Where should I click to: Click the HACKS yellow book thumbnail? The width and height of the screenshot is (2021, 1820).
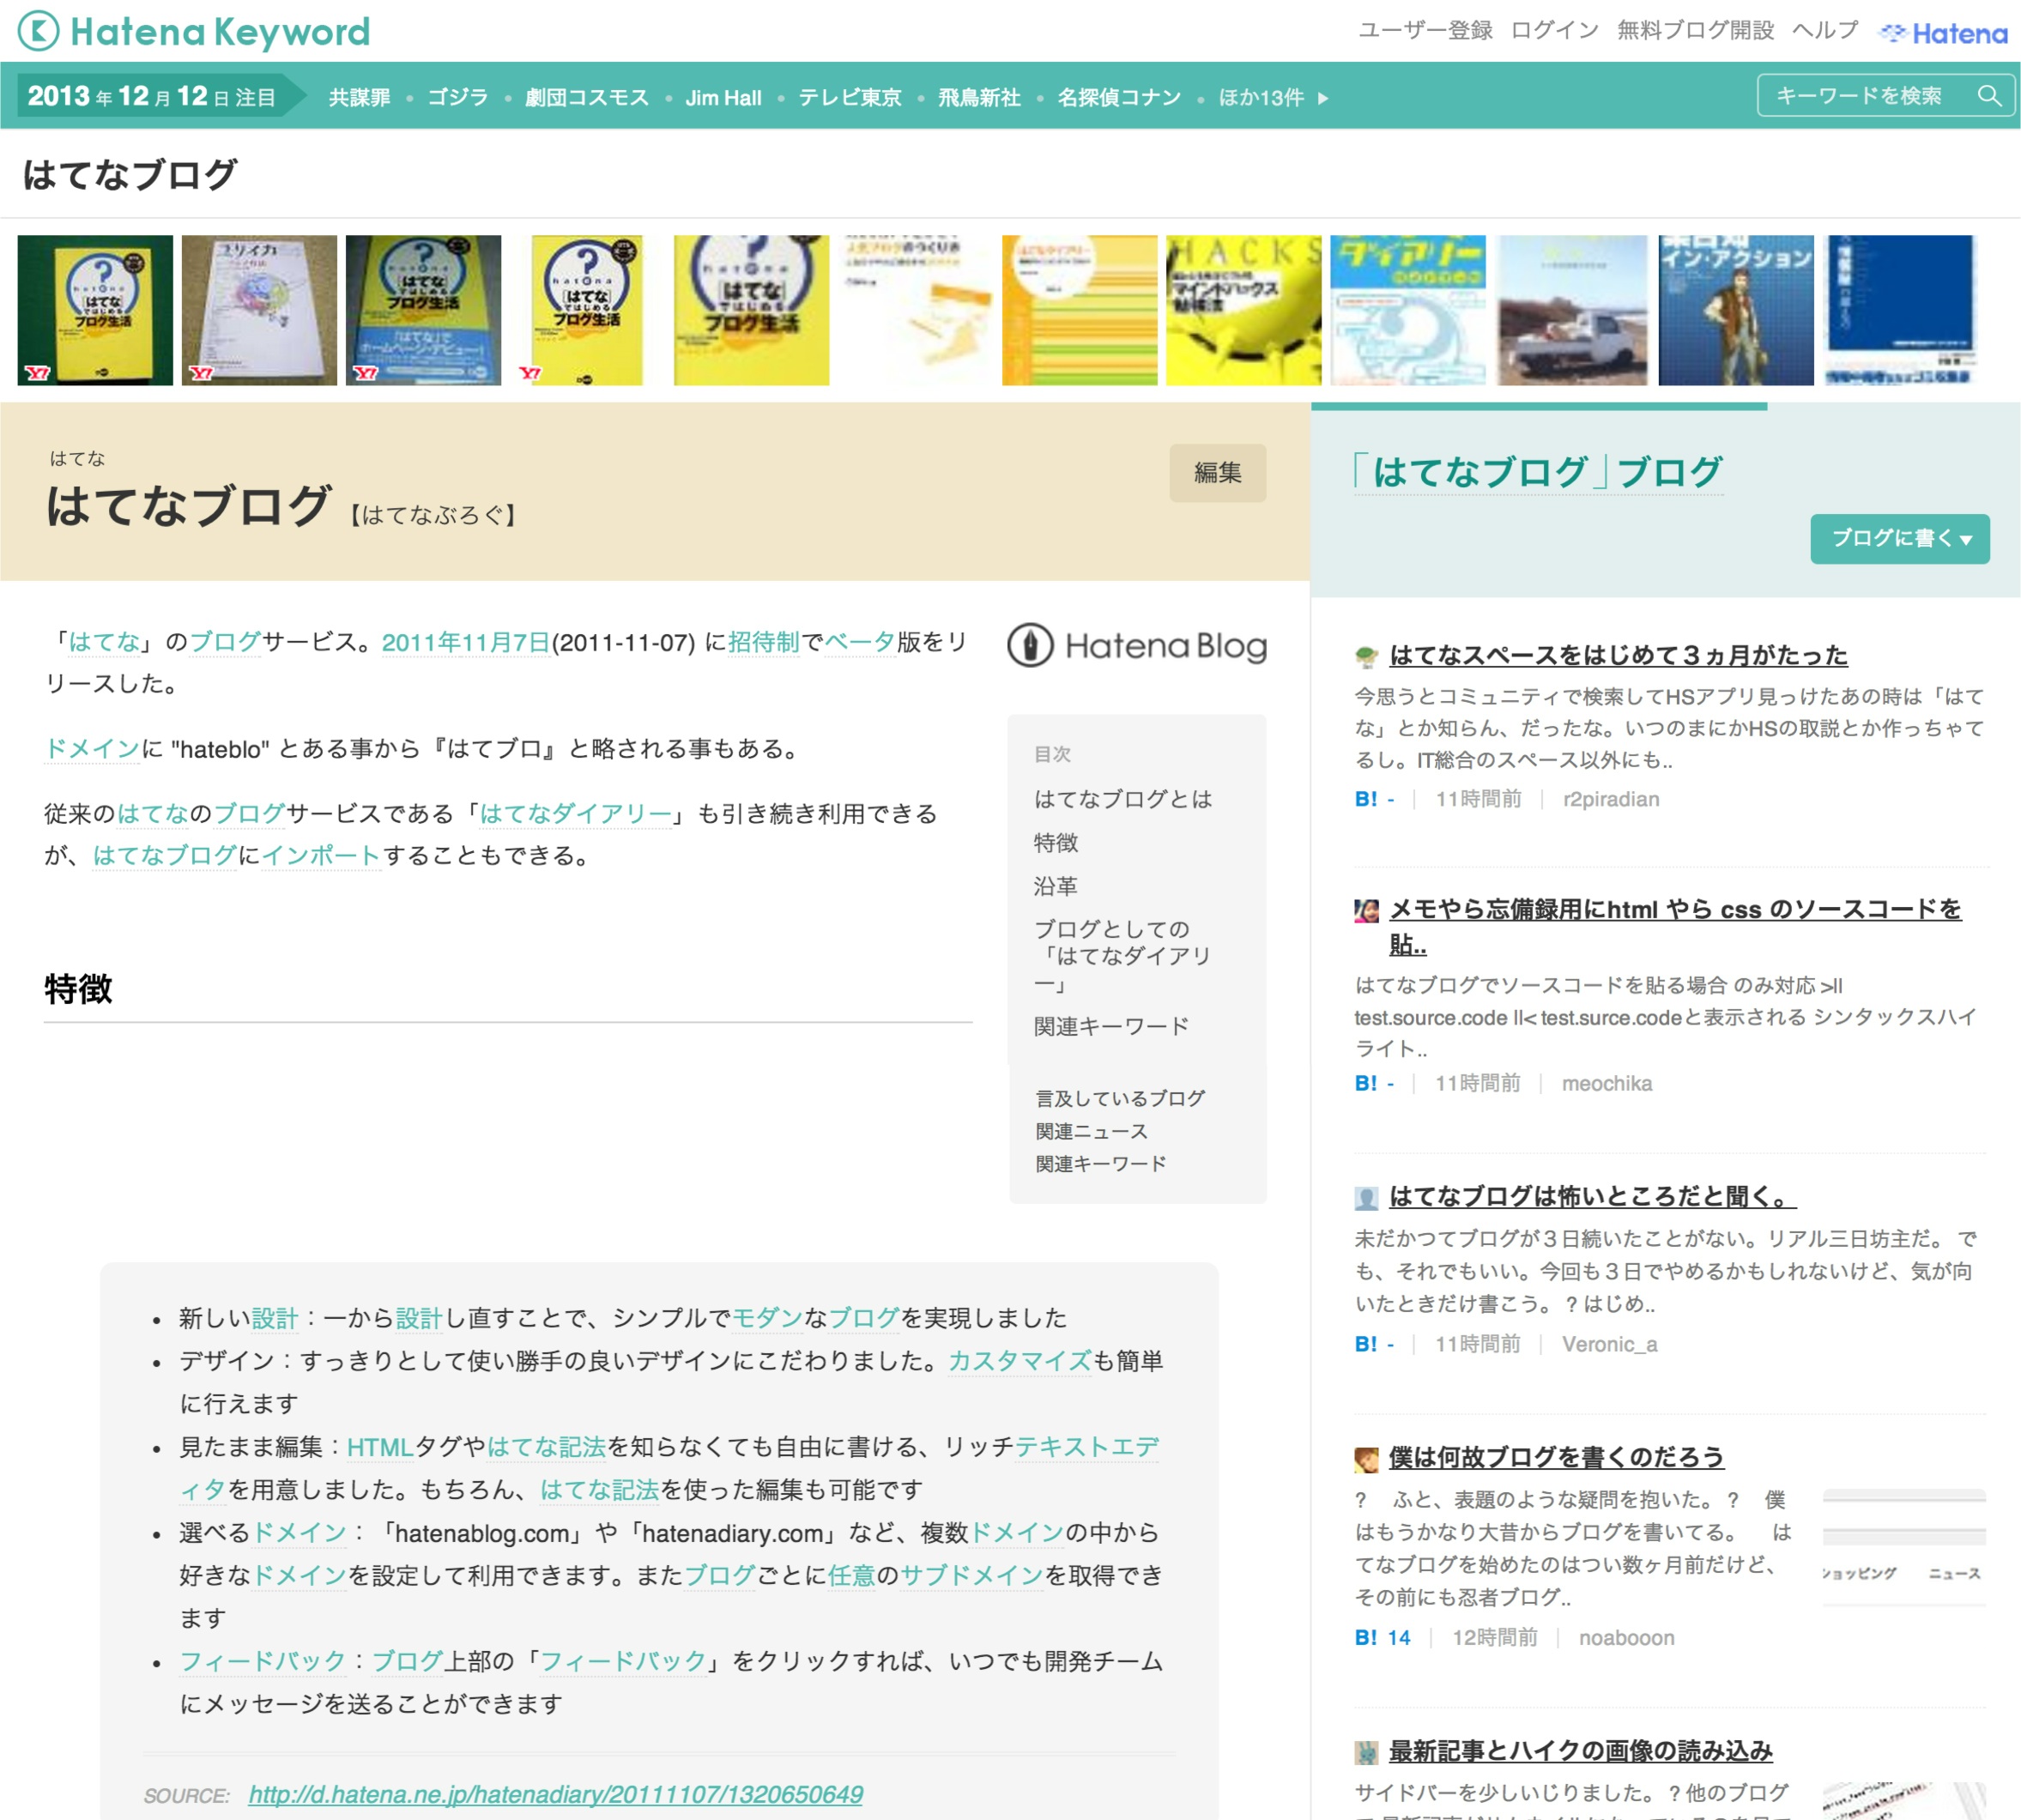click(1243, 310)
